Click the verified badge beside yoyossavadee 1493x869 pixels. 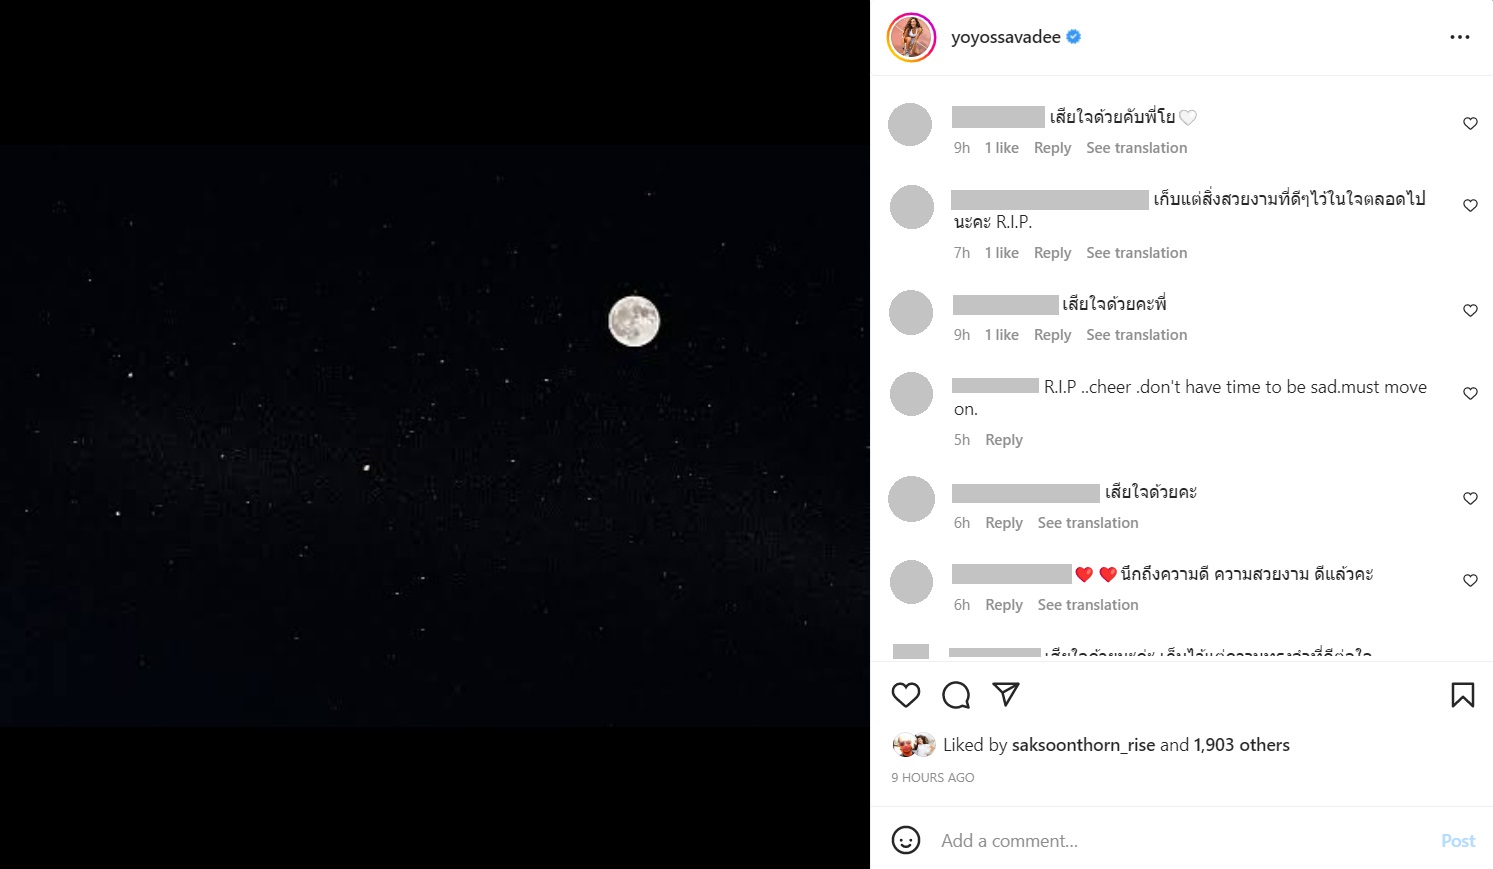click(1074, 37)
